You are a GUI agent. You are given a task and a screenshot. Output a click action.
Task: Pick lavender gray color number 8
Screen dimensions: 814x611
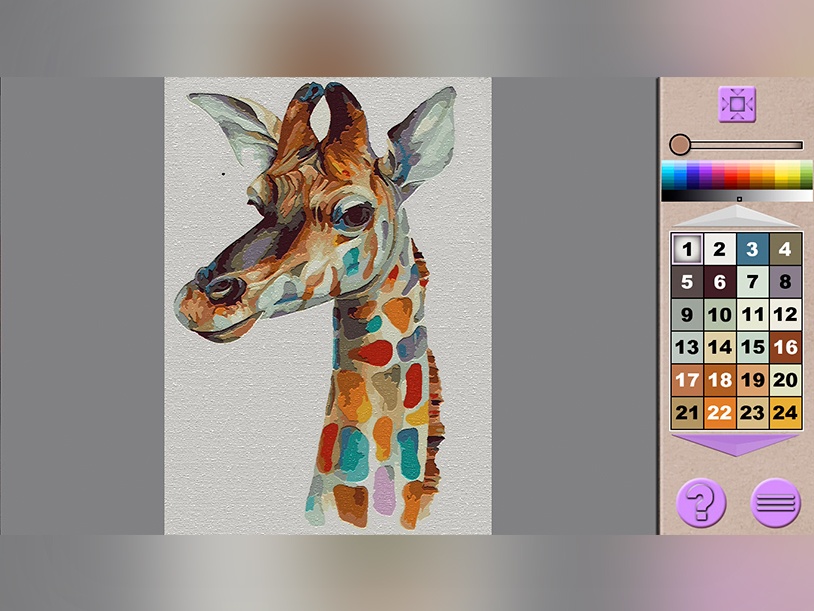(x=785, y=282)
